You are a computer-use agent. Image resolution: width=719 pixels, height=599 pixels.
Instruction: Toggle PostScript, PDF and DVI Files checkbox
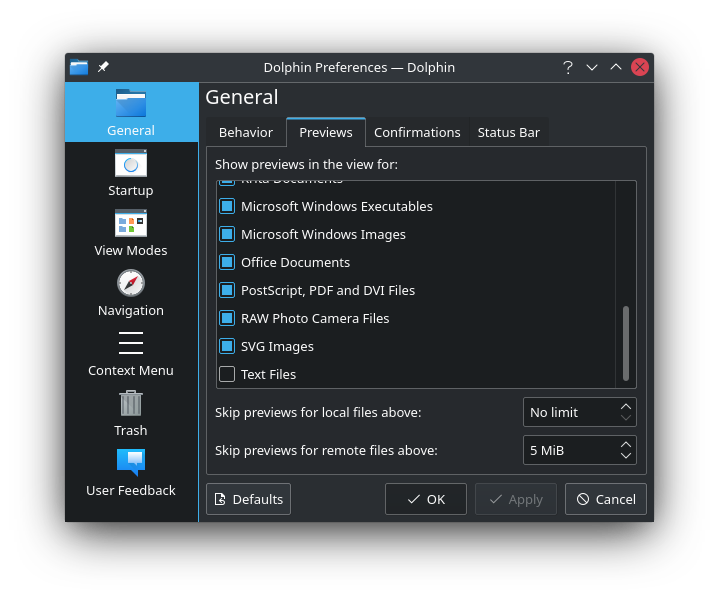(x=227, y=290)
